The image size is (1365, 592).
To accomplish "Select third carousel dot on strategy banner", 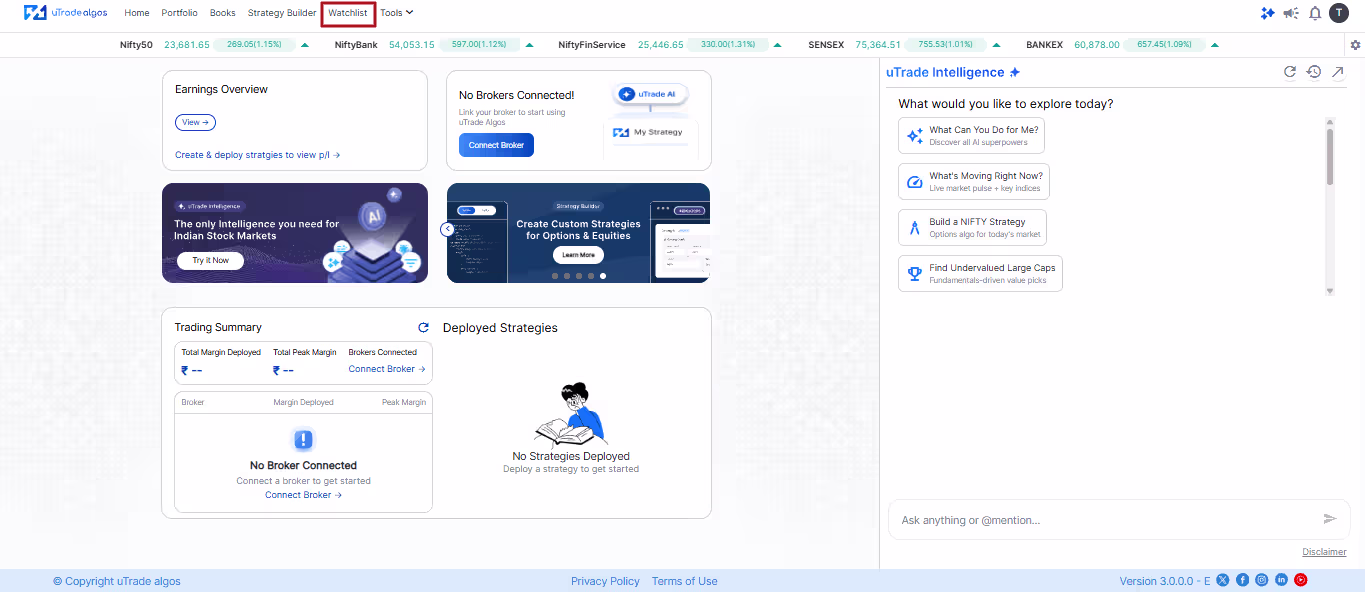I will click(578, 275).
